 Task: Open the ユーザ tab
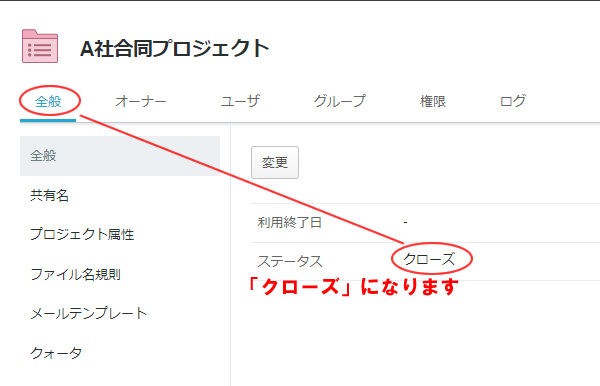[x=240, y=101]
